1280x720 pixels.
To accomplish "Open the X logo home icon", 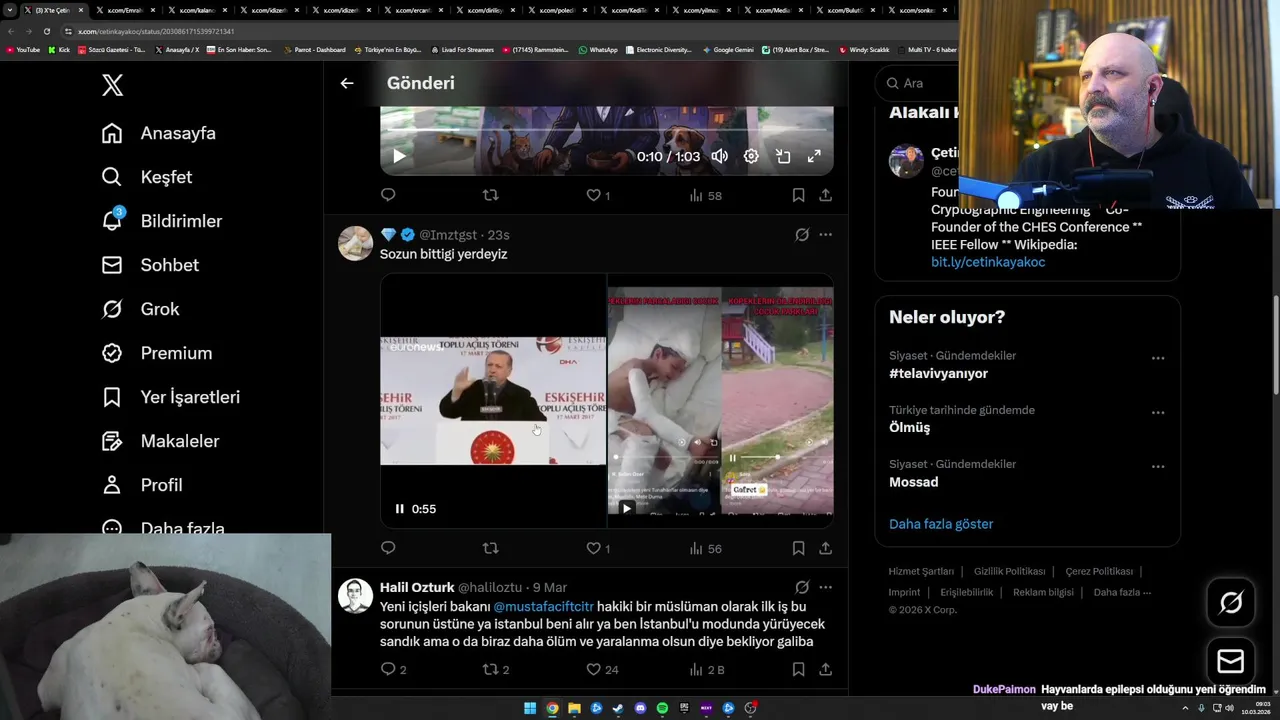I will tap(113, 85).
